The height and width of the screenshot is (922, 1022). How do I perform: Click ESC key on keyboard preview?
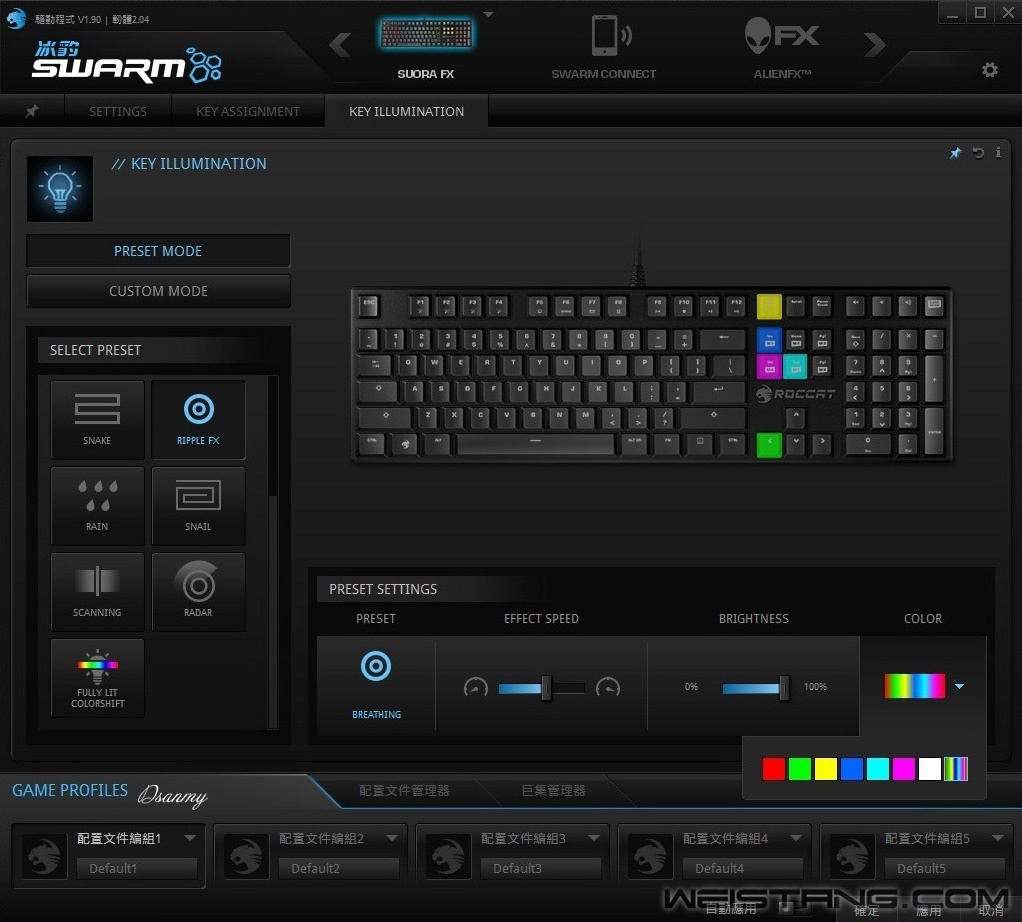[x=369, y=306]
